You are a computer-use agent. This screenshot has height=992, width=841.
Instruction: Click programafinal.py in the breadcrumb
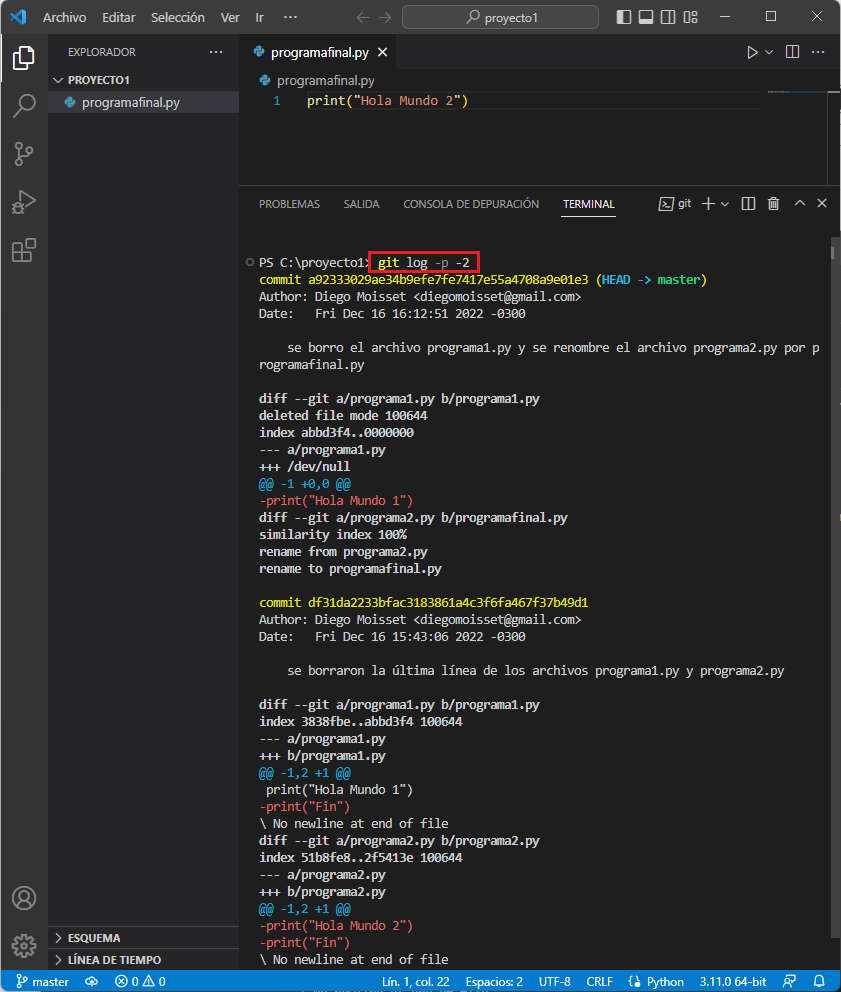point(325,80)
